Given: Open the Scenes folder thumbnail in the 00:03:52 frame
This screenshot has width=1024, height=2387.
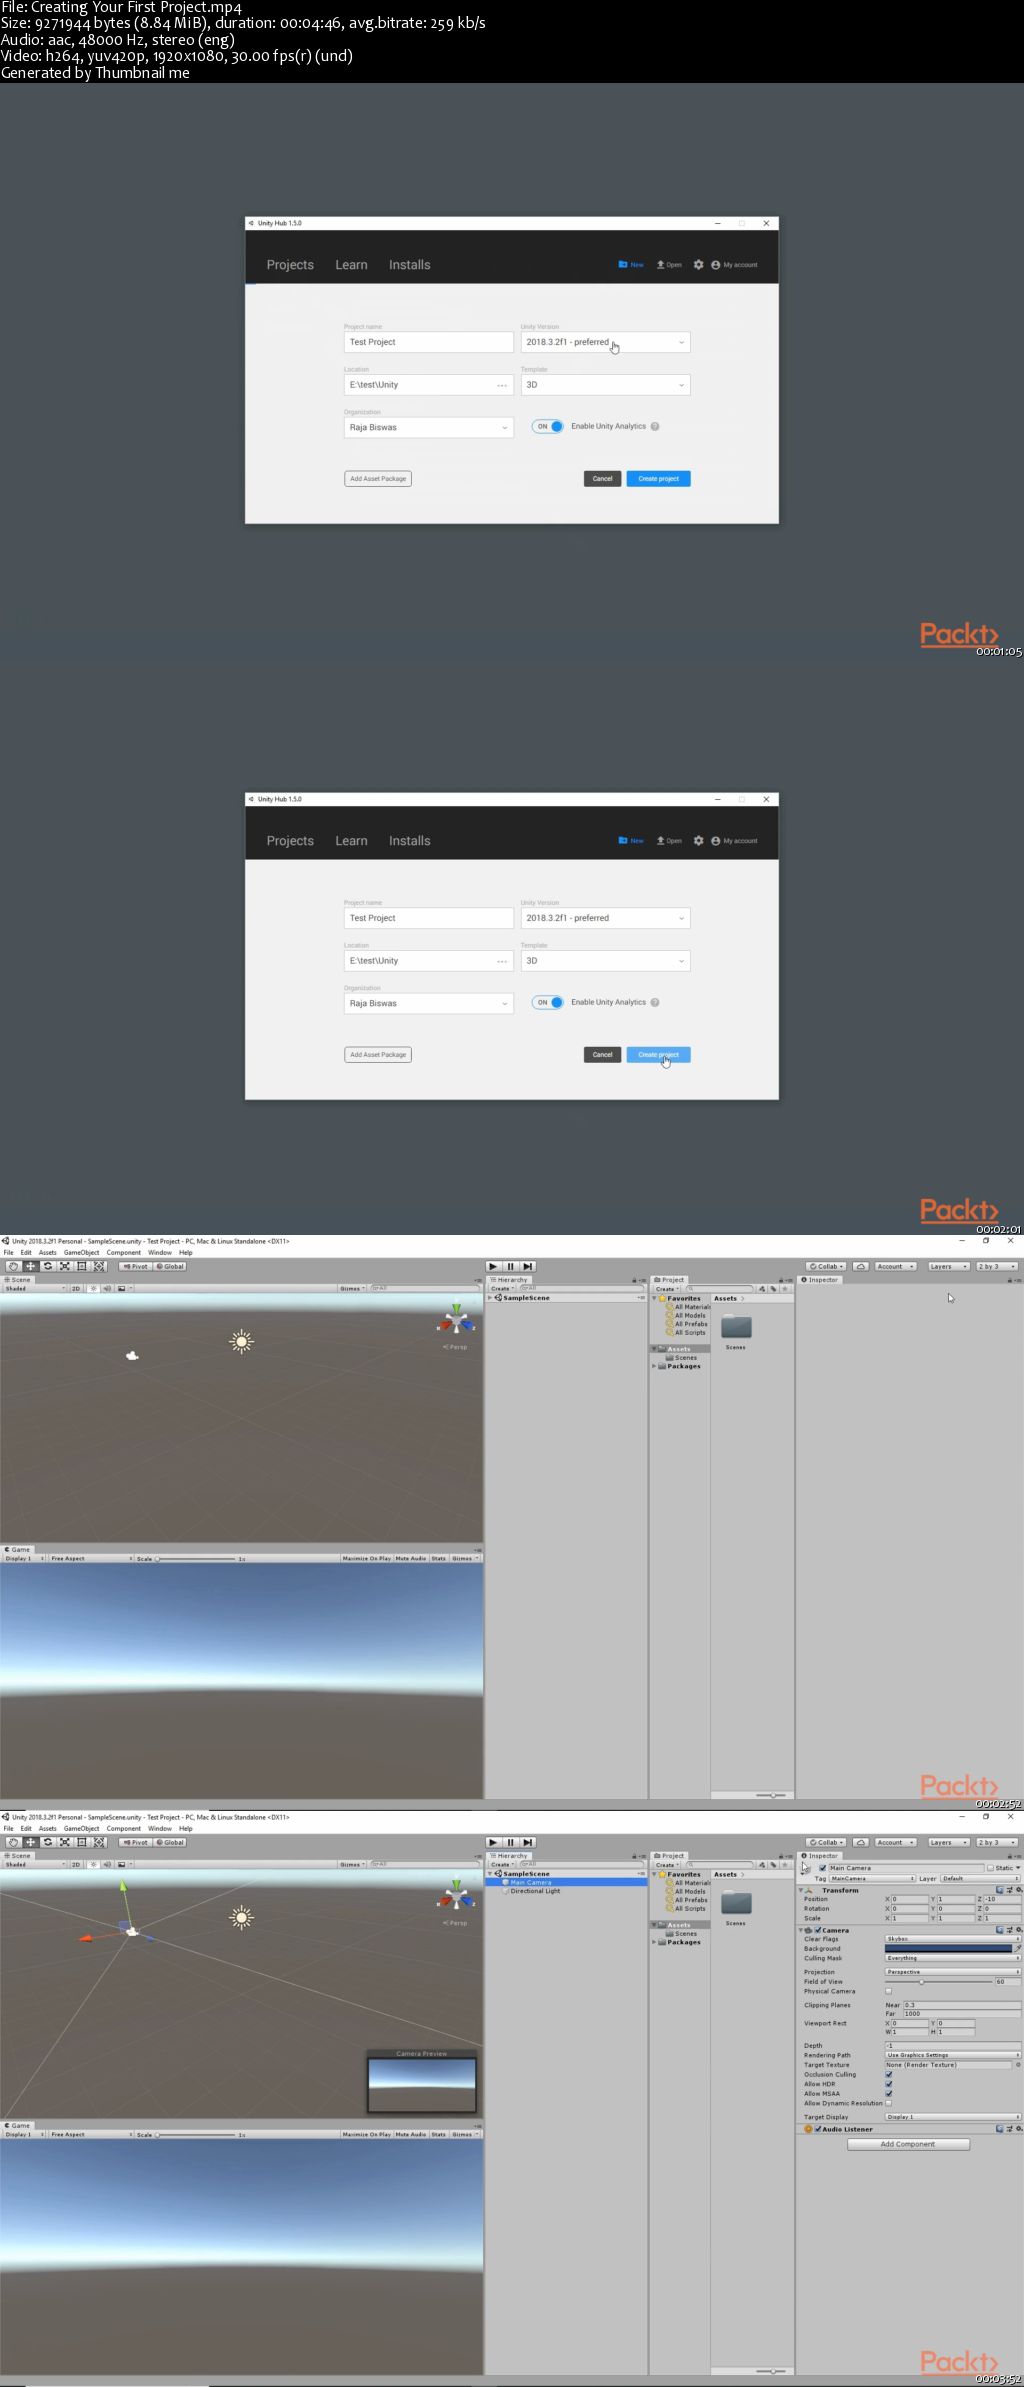Looking at the screenshot, I should click(x=736, y=1903).
